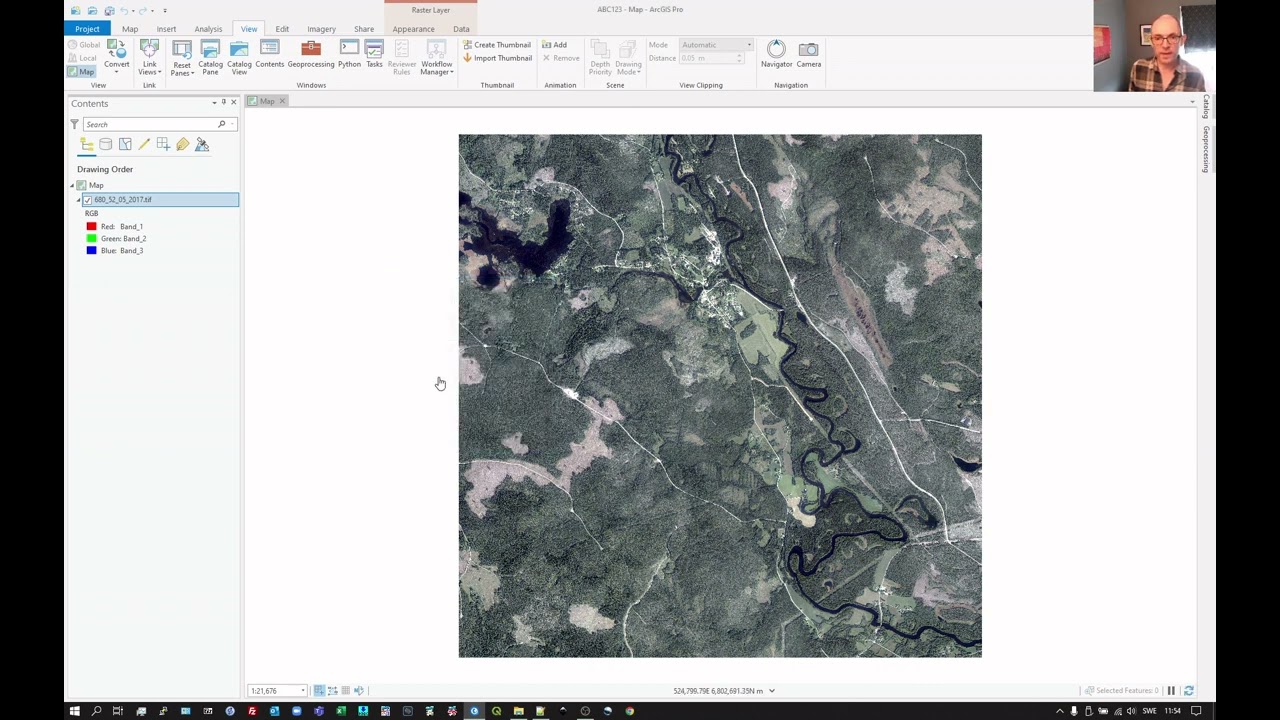Open the Catalog Pane
Viewport: 1280px width, 720px height.
click(210, 57)
